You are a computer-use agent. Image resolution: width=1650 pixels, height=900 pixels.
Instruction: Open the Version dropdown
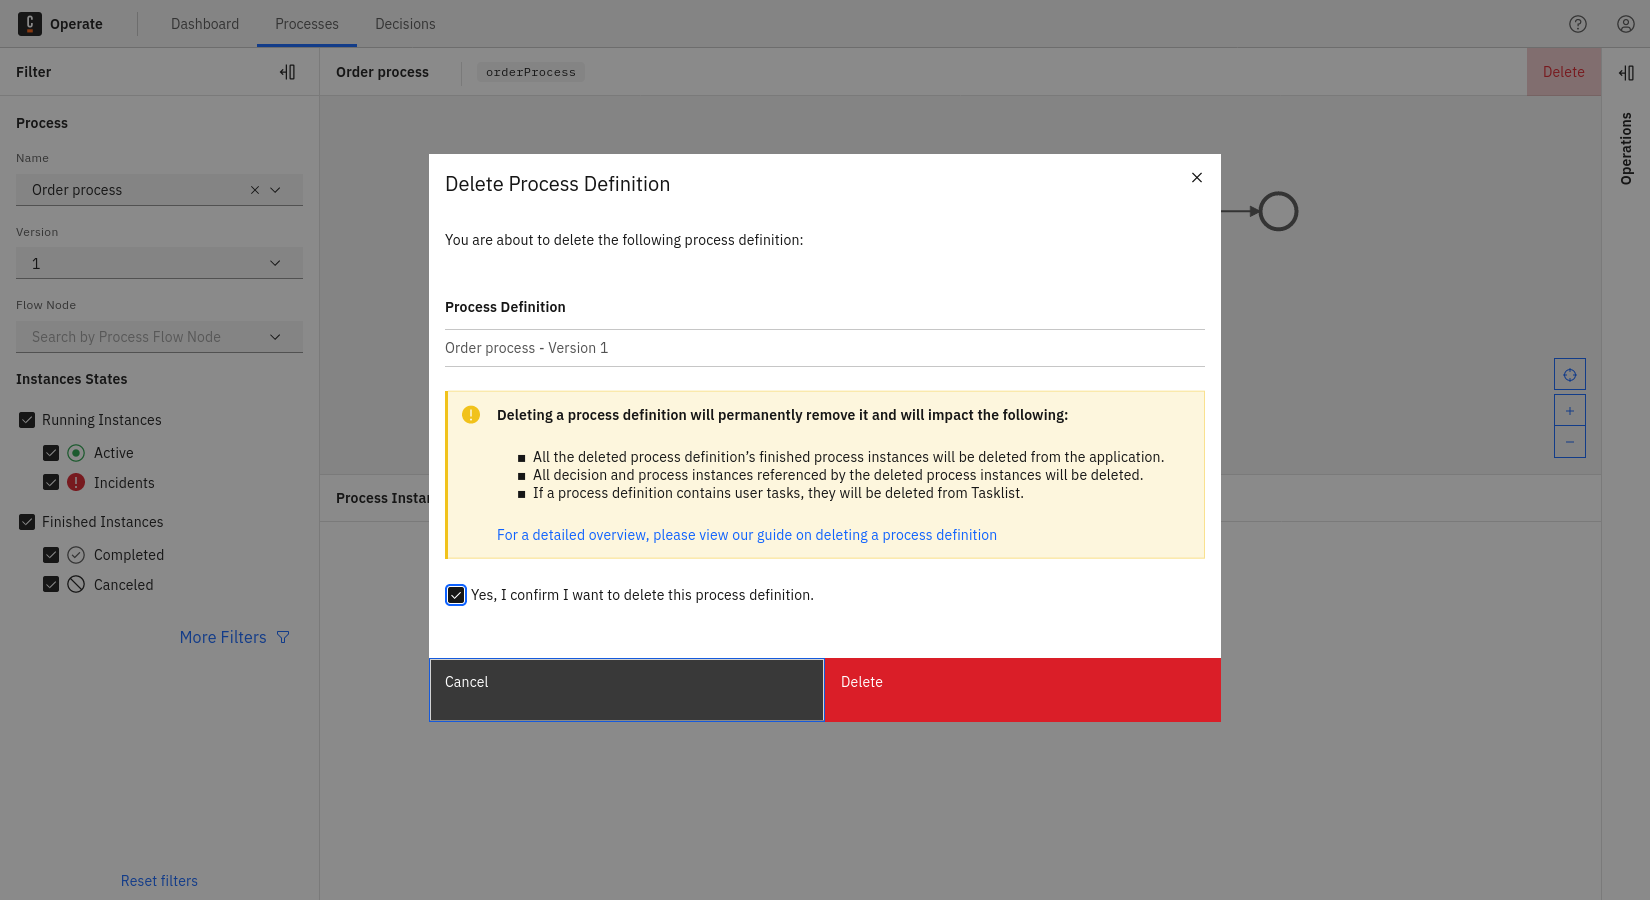point(275,262)
